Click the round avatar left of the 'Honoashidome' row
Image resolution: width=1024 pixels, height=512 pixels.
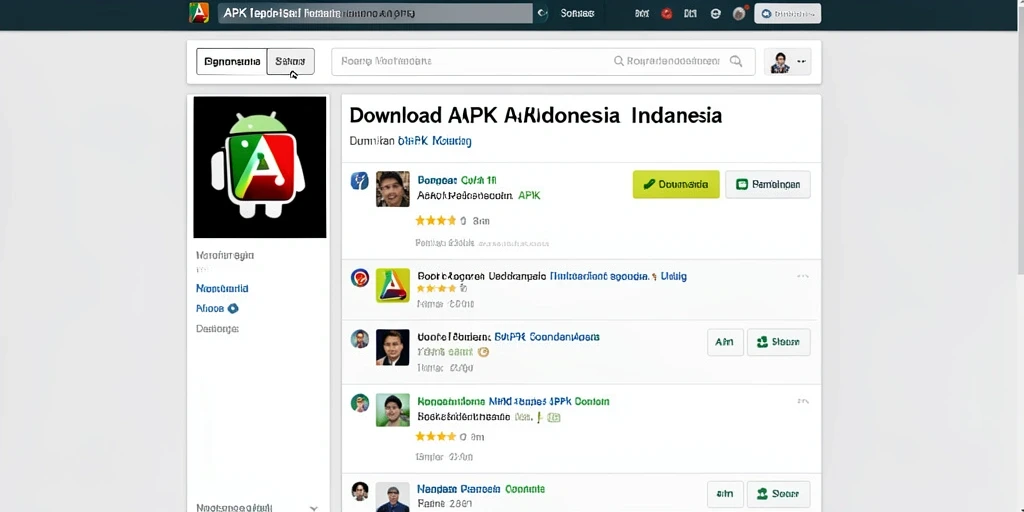tap(360, 402)
